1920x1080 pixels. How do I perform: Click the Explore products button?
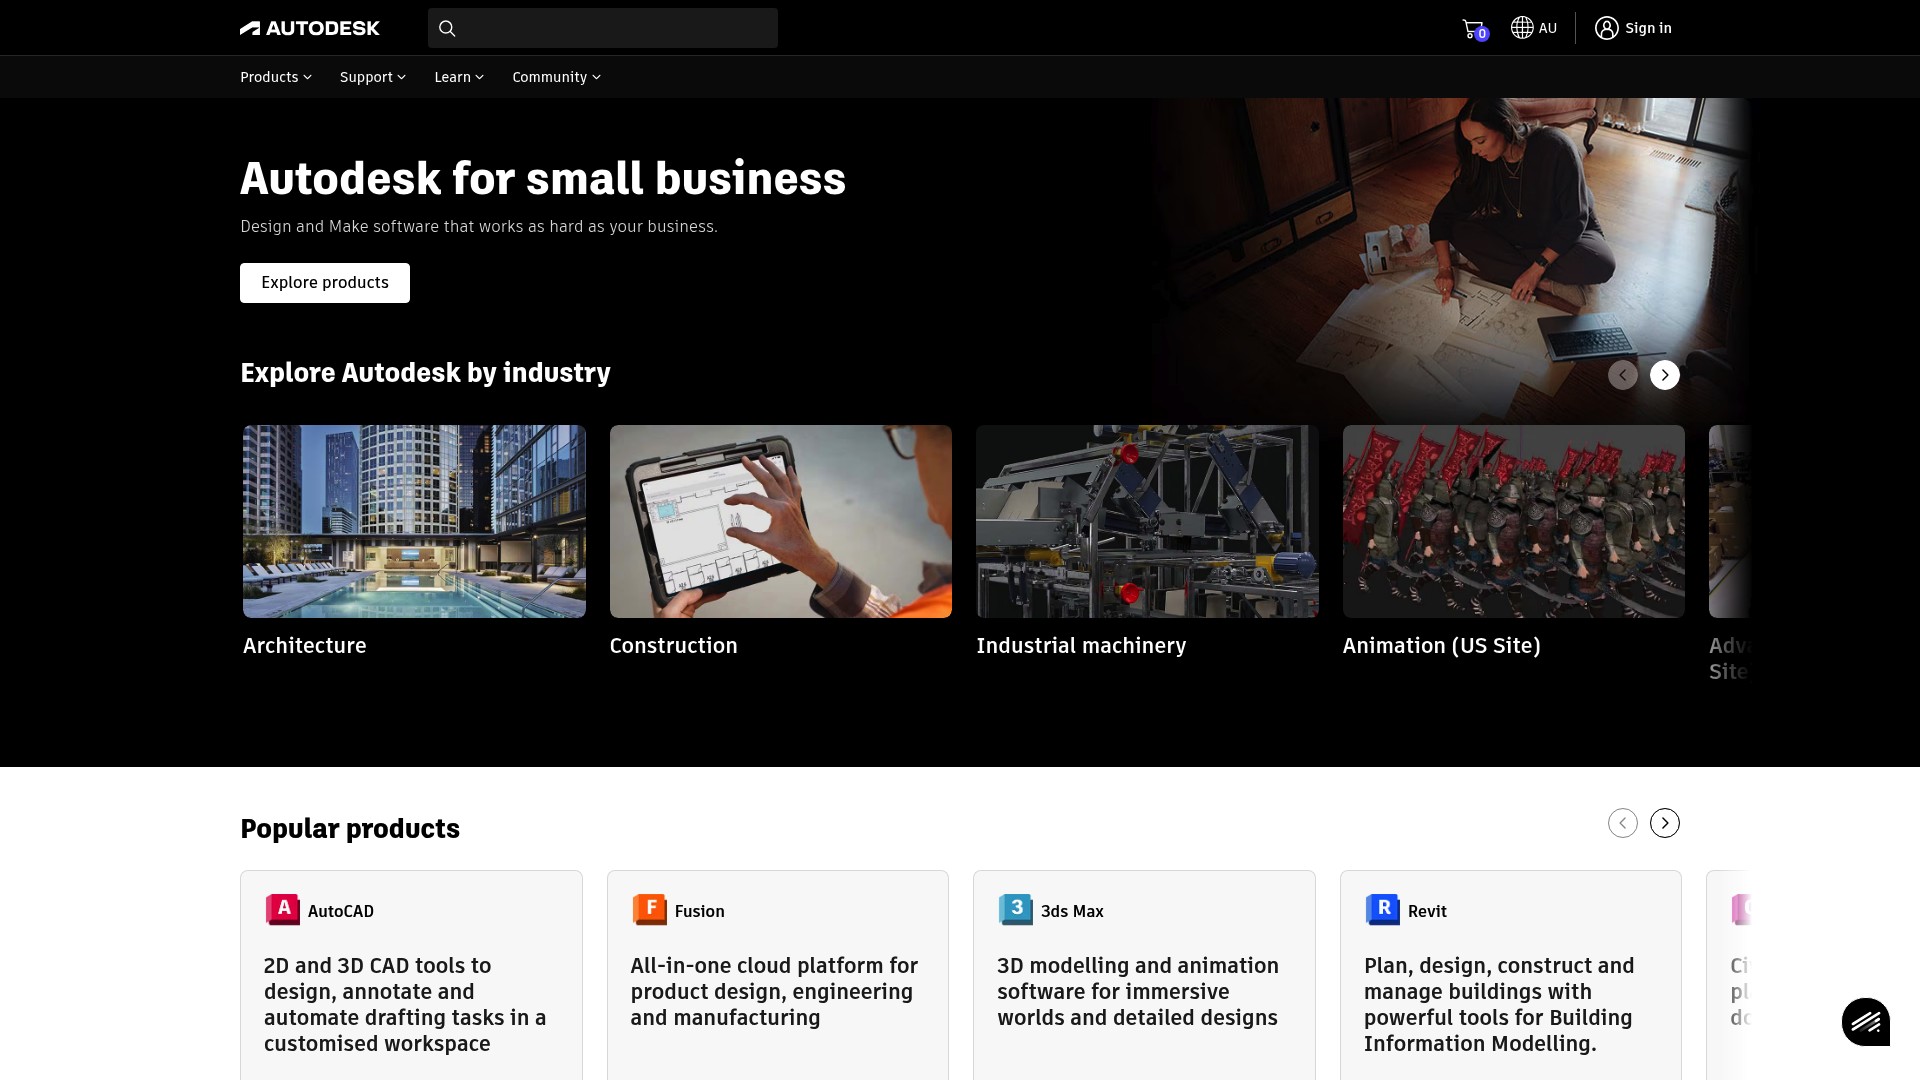(325, 283)
